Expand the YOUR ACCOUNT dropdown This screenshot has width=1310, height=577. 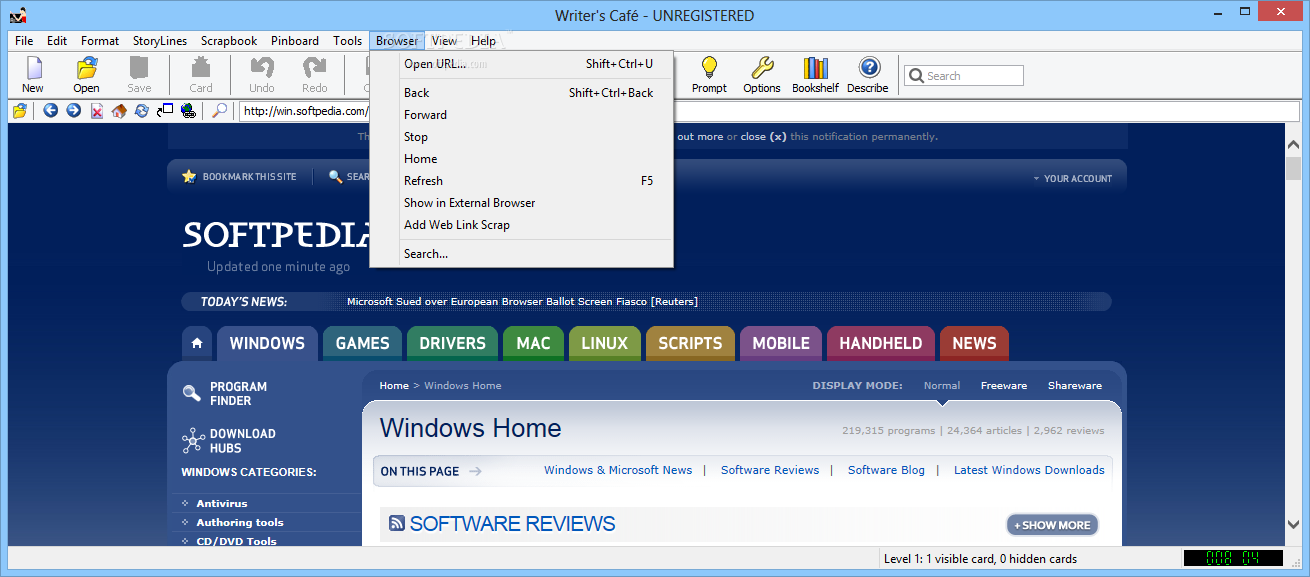[1072, 179]
